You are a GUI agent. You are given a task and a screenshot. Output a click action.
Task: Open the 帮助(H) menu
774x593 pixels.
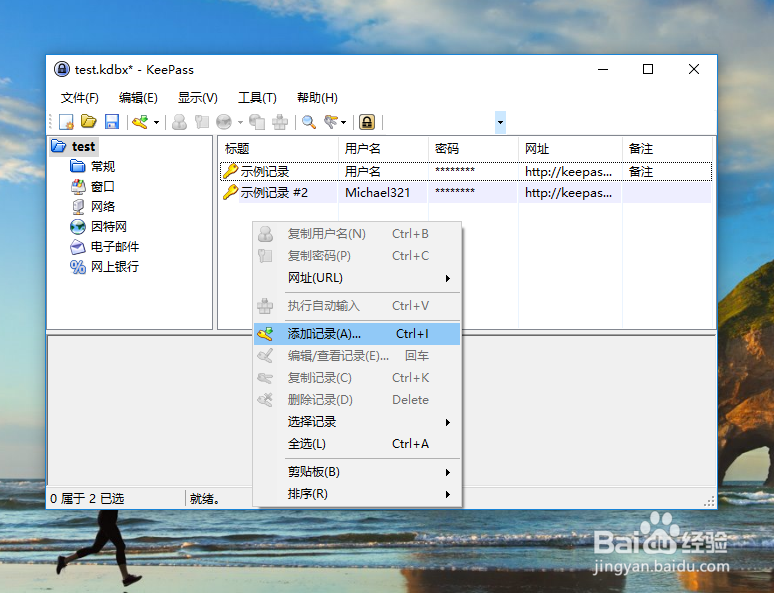pos(317,98)
